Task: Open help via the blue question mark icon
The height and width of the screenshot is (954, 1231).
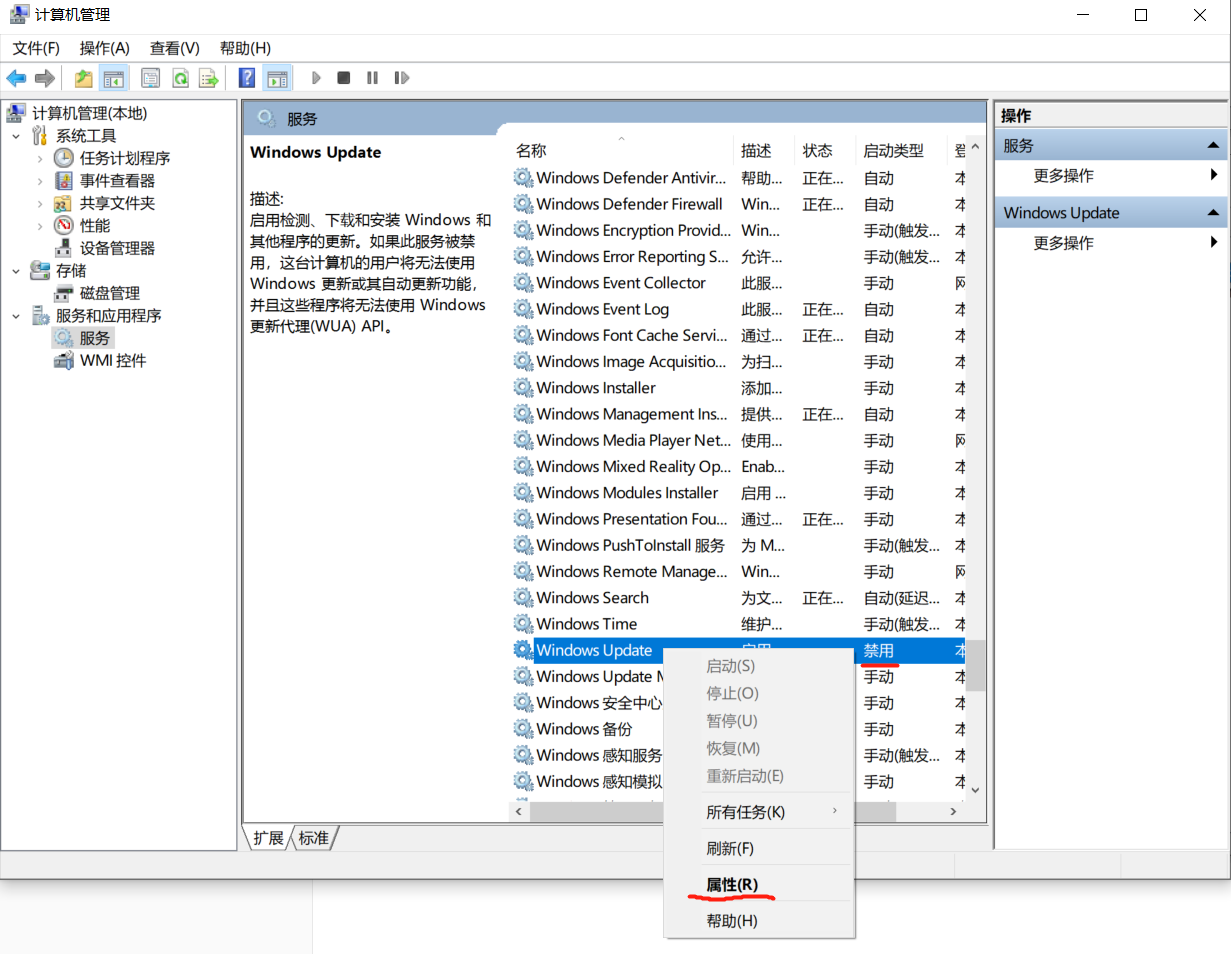Action: pyautogui.click(x=247, y=78)
